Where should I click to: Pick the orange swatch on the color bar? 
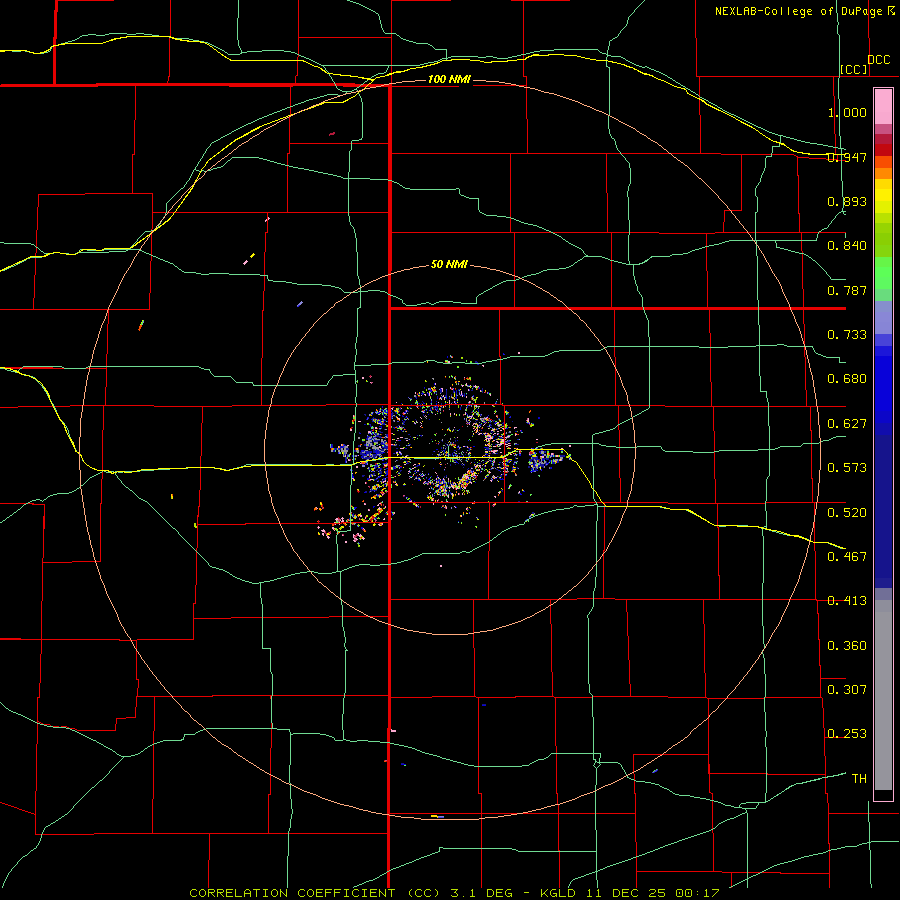[883, 173]
